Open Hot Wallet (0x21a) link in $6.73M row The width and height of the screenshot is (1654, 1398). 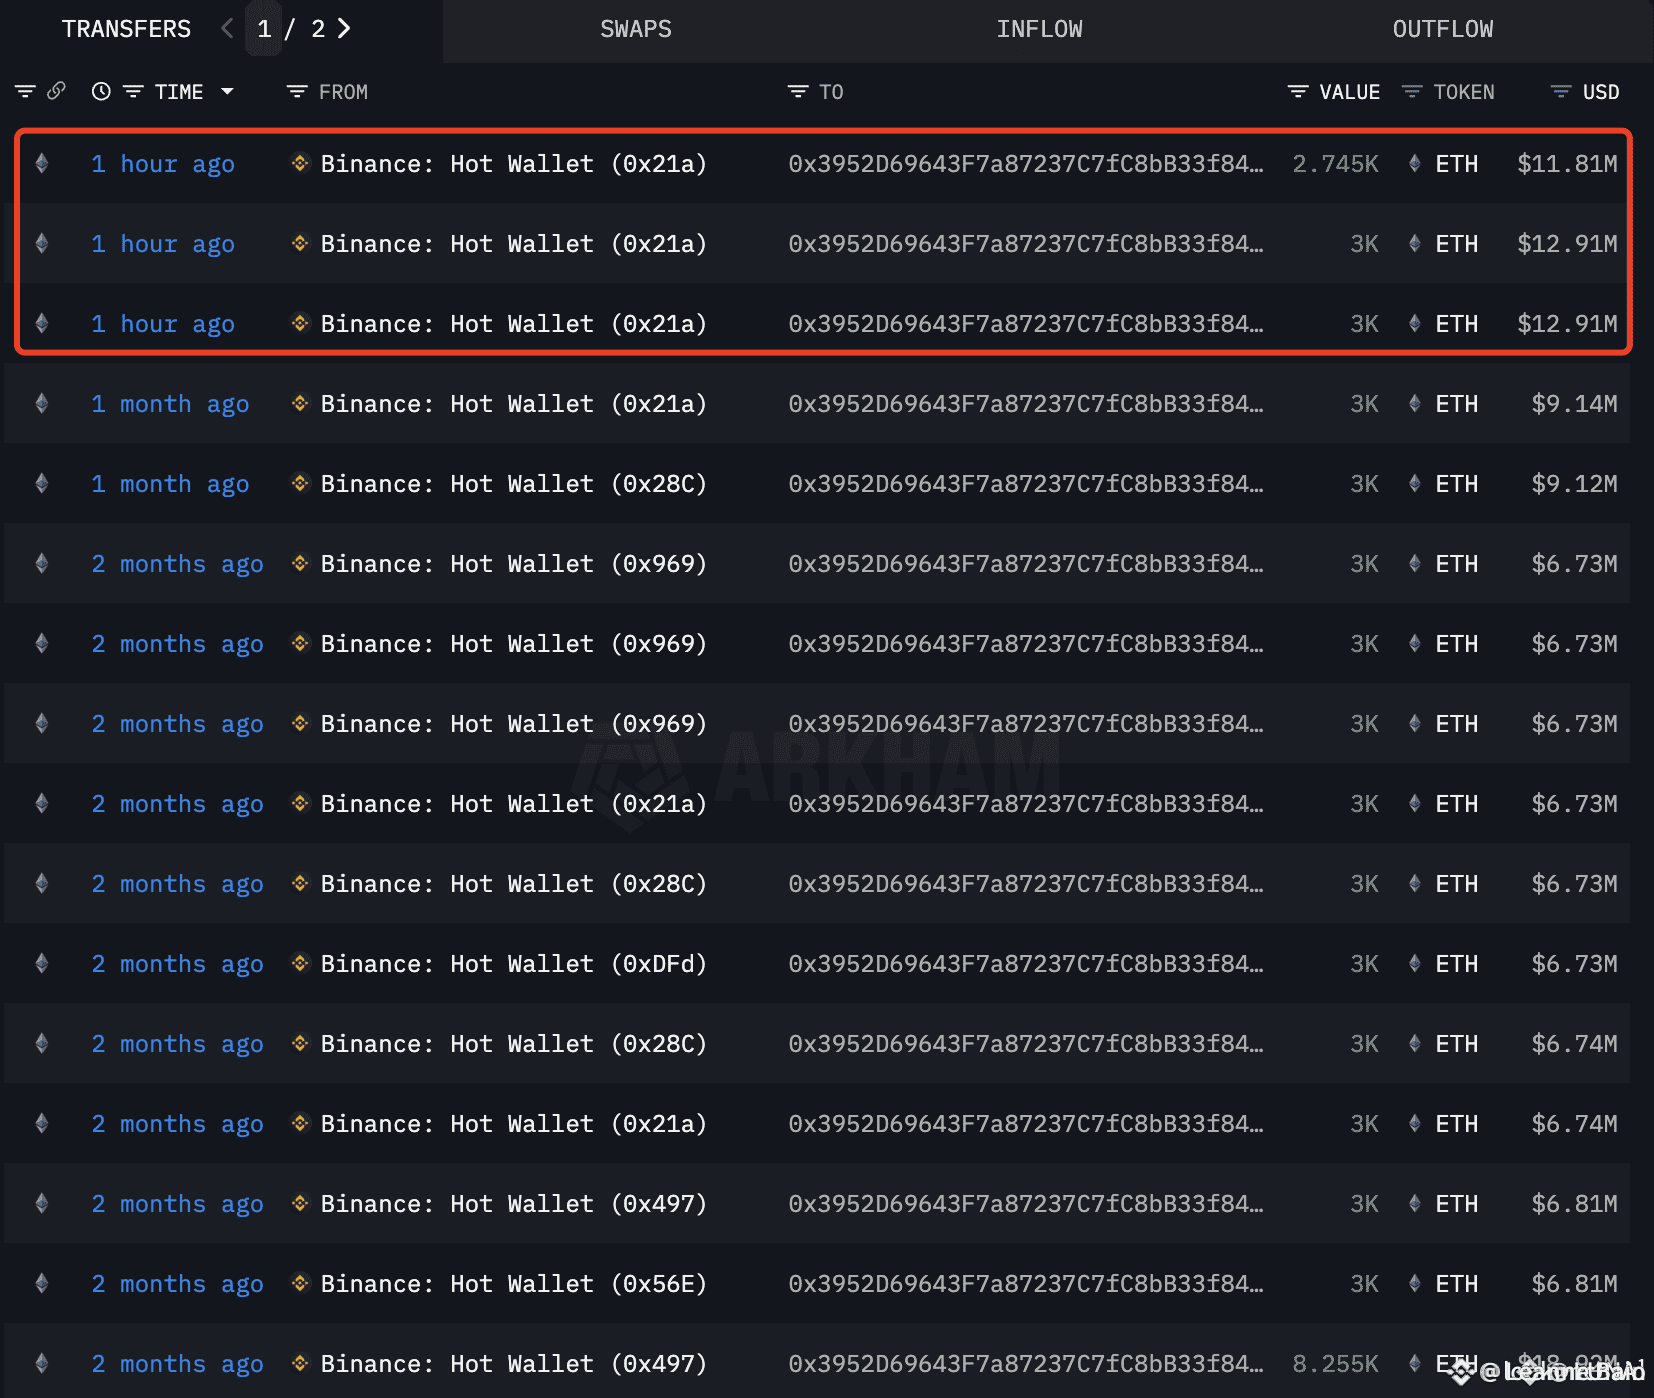(x=513, y=803)
